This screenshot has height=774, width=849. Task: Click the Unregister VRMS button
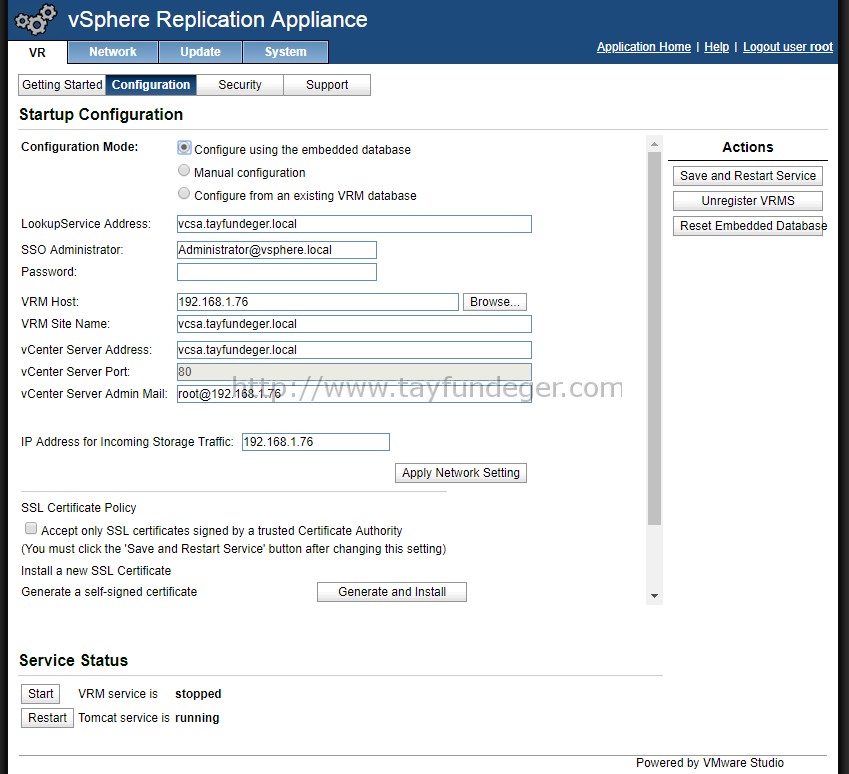click(748, 201)
